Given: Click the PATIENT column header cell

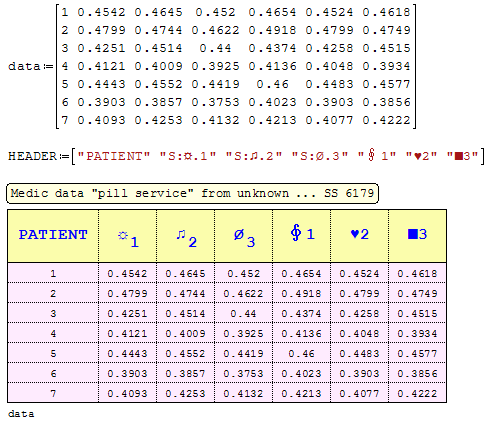Looking at the screenshot, I should coord(53,236).
